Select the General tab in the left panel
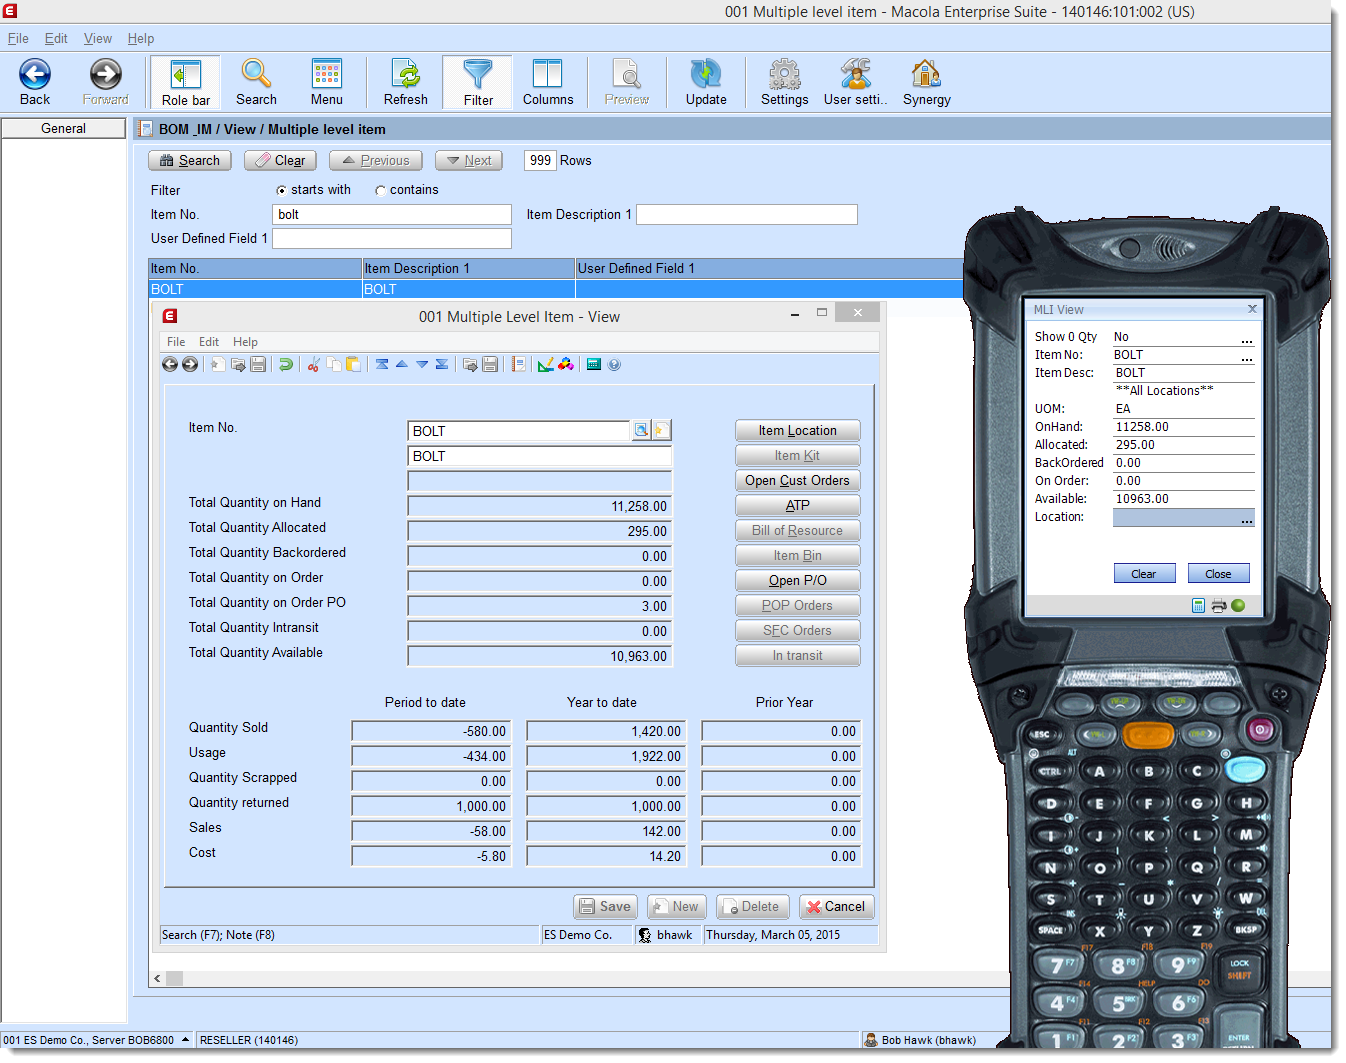Image resolution: width=1346 pixels, height=1063 pixels. (x=64, y=128)
